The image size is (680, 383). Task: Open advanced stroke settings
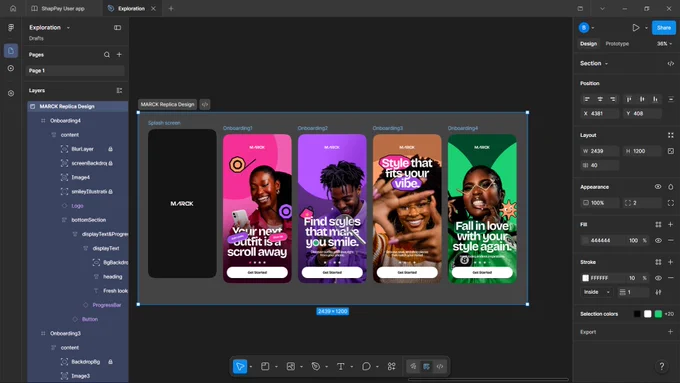tap(658, 292)
